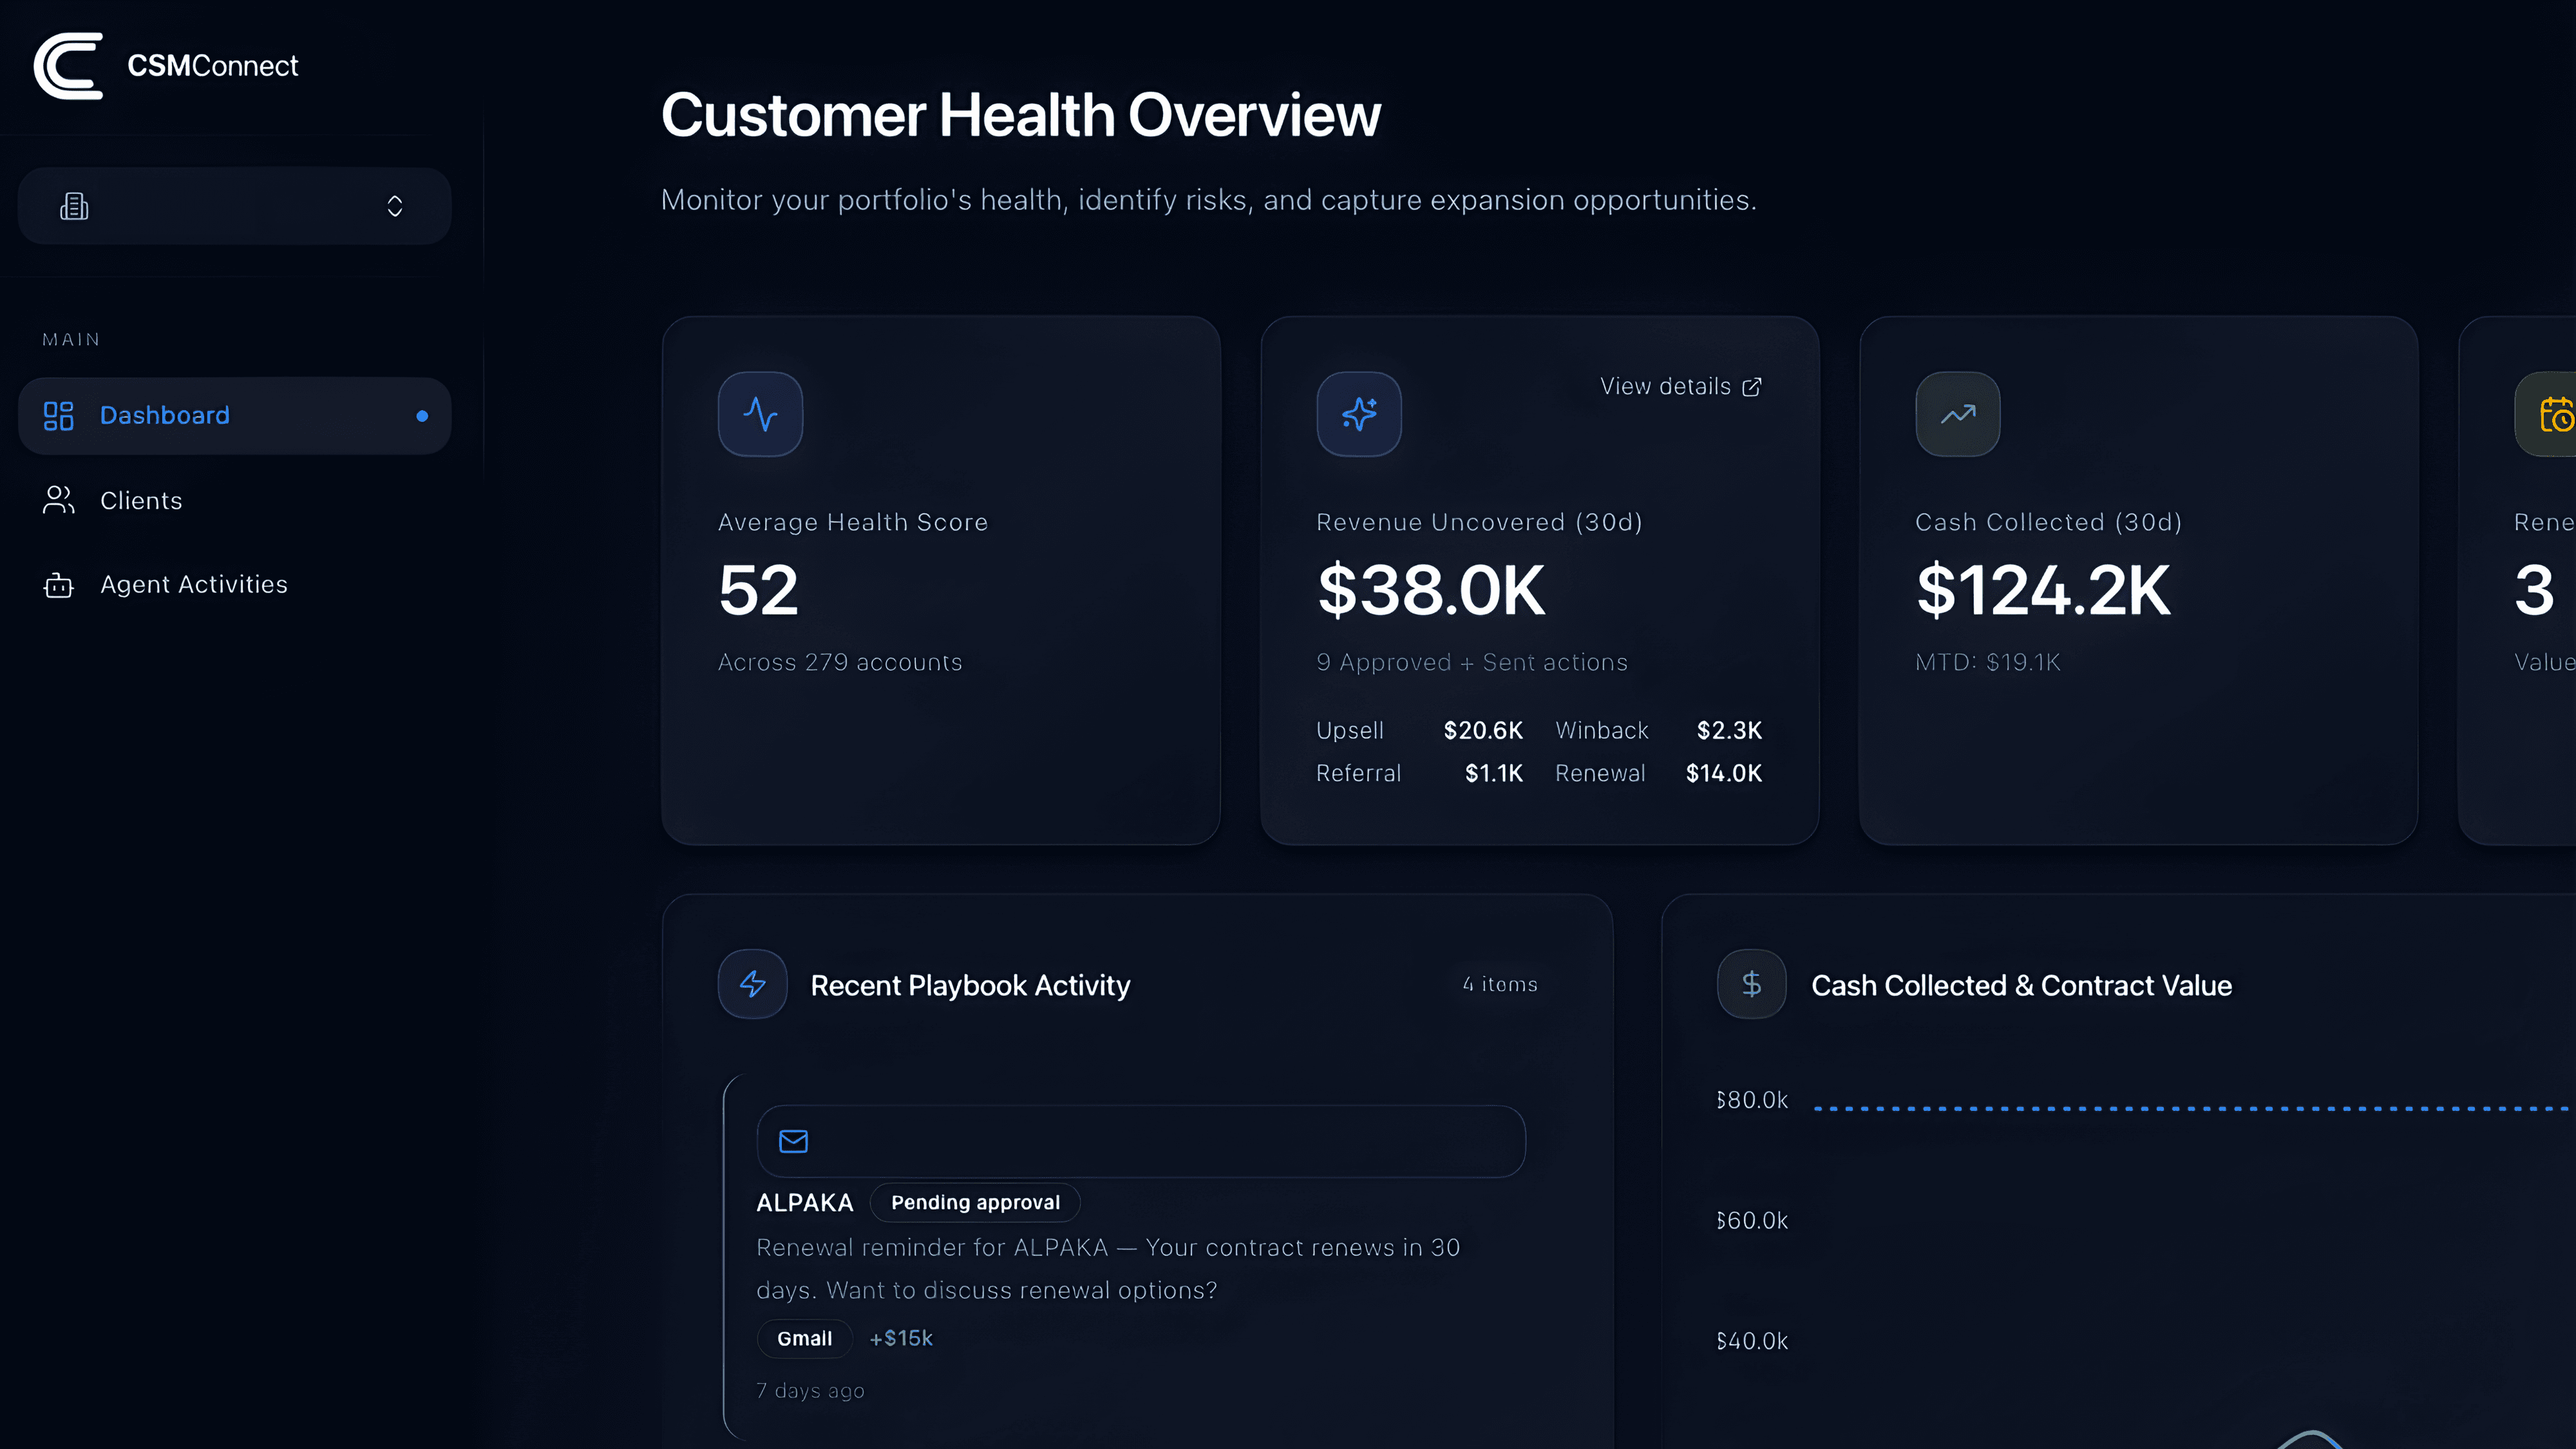Expand the organization selector chevron
Screen dimensions: 2576x1449
pos(395,206)
